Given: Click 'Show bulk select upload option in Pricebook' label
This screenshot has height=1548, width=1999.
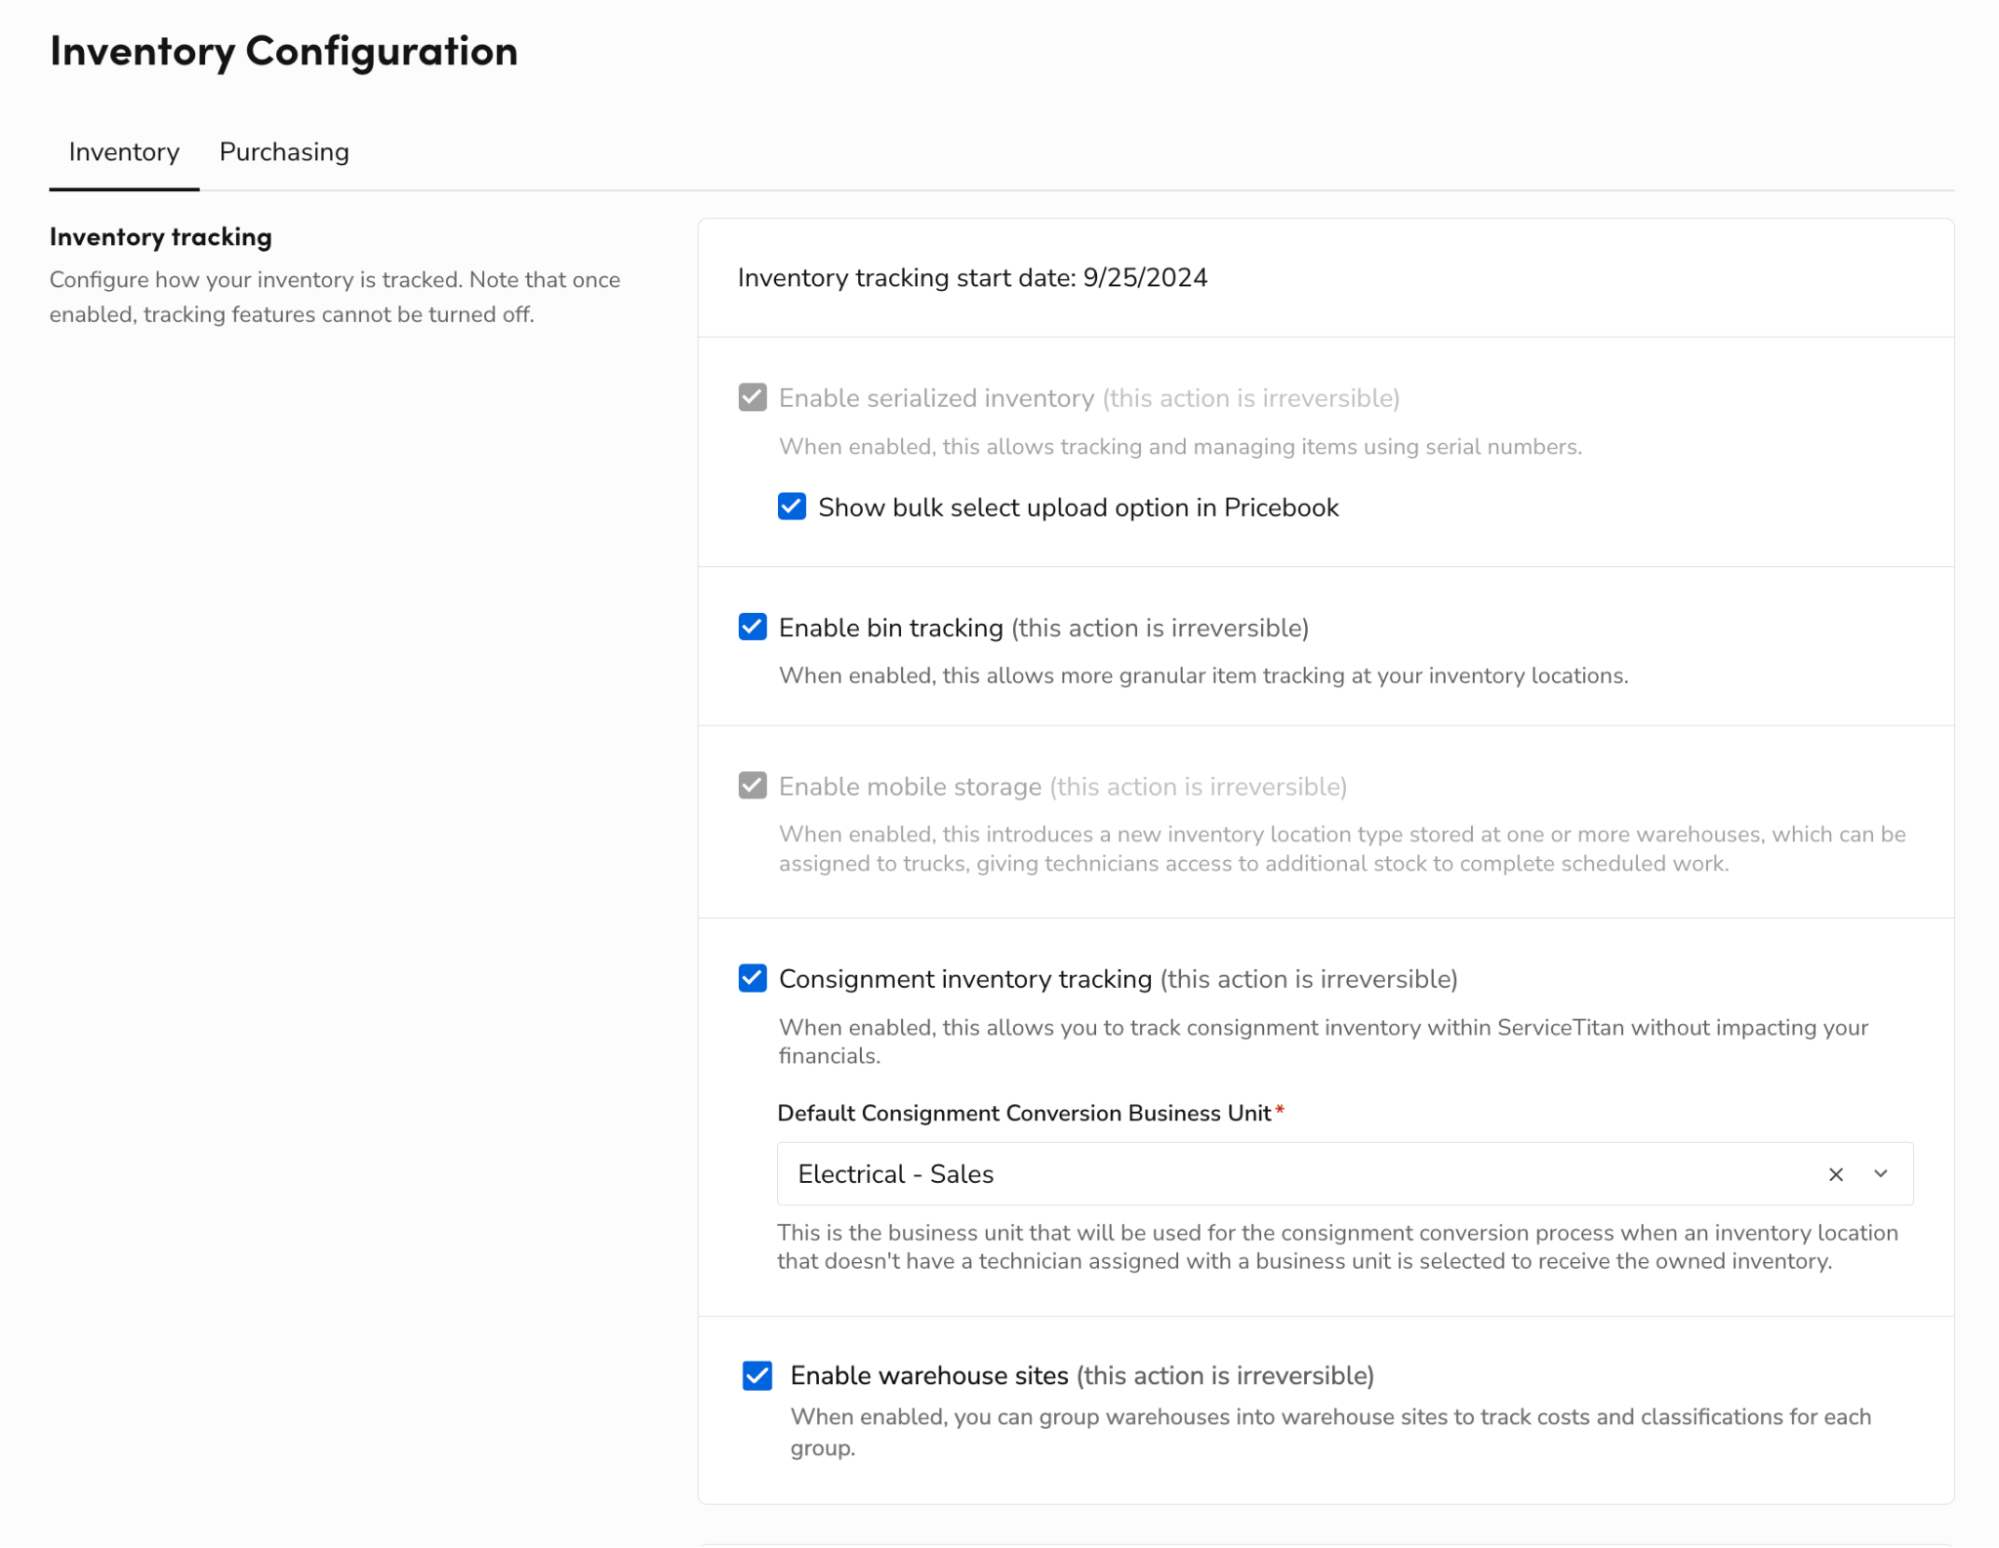Looking at the screenshot, I should (x=1078, y=508).
